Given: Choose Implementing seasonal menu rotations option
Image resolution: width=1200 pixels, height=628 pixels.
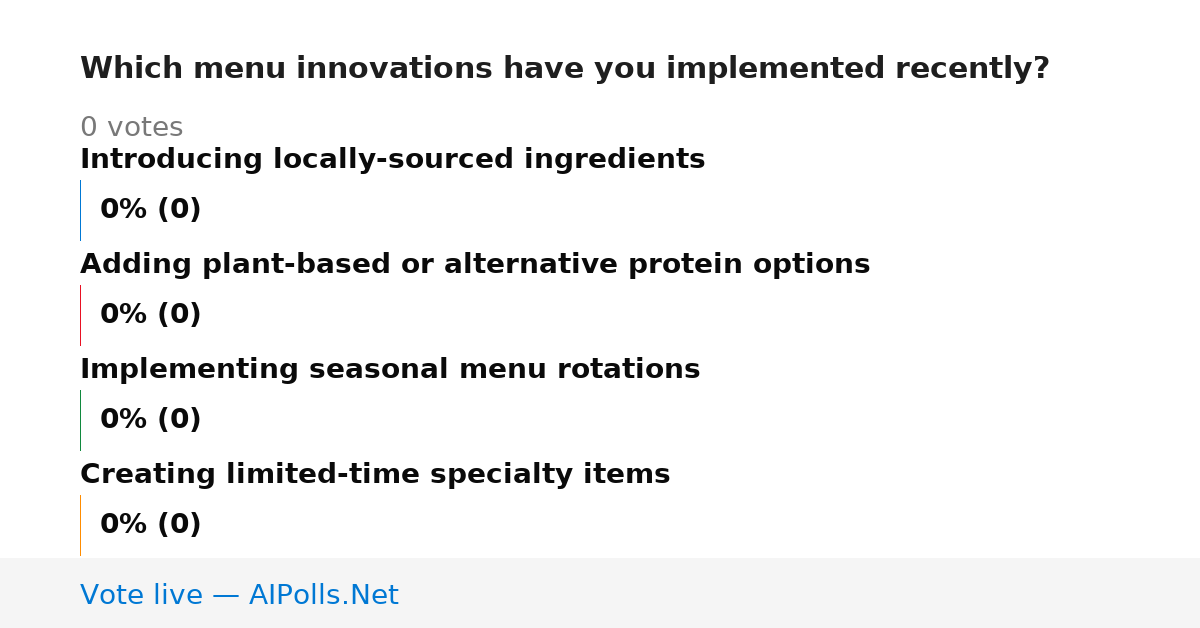Looking at the screenshot, I should click(x=390, y=370).
